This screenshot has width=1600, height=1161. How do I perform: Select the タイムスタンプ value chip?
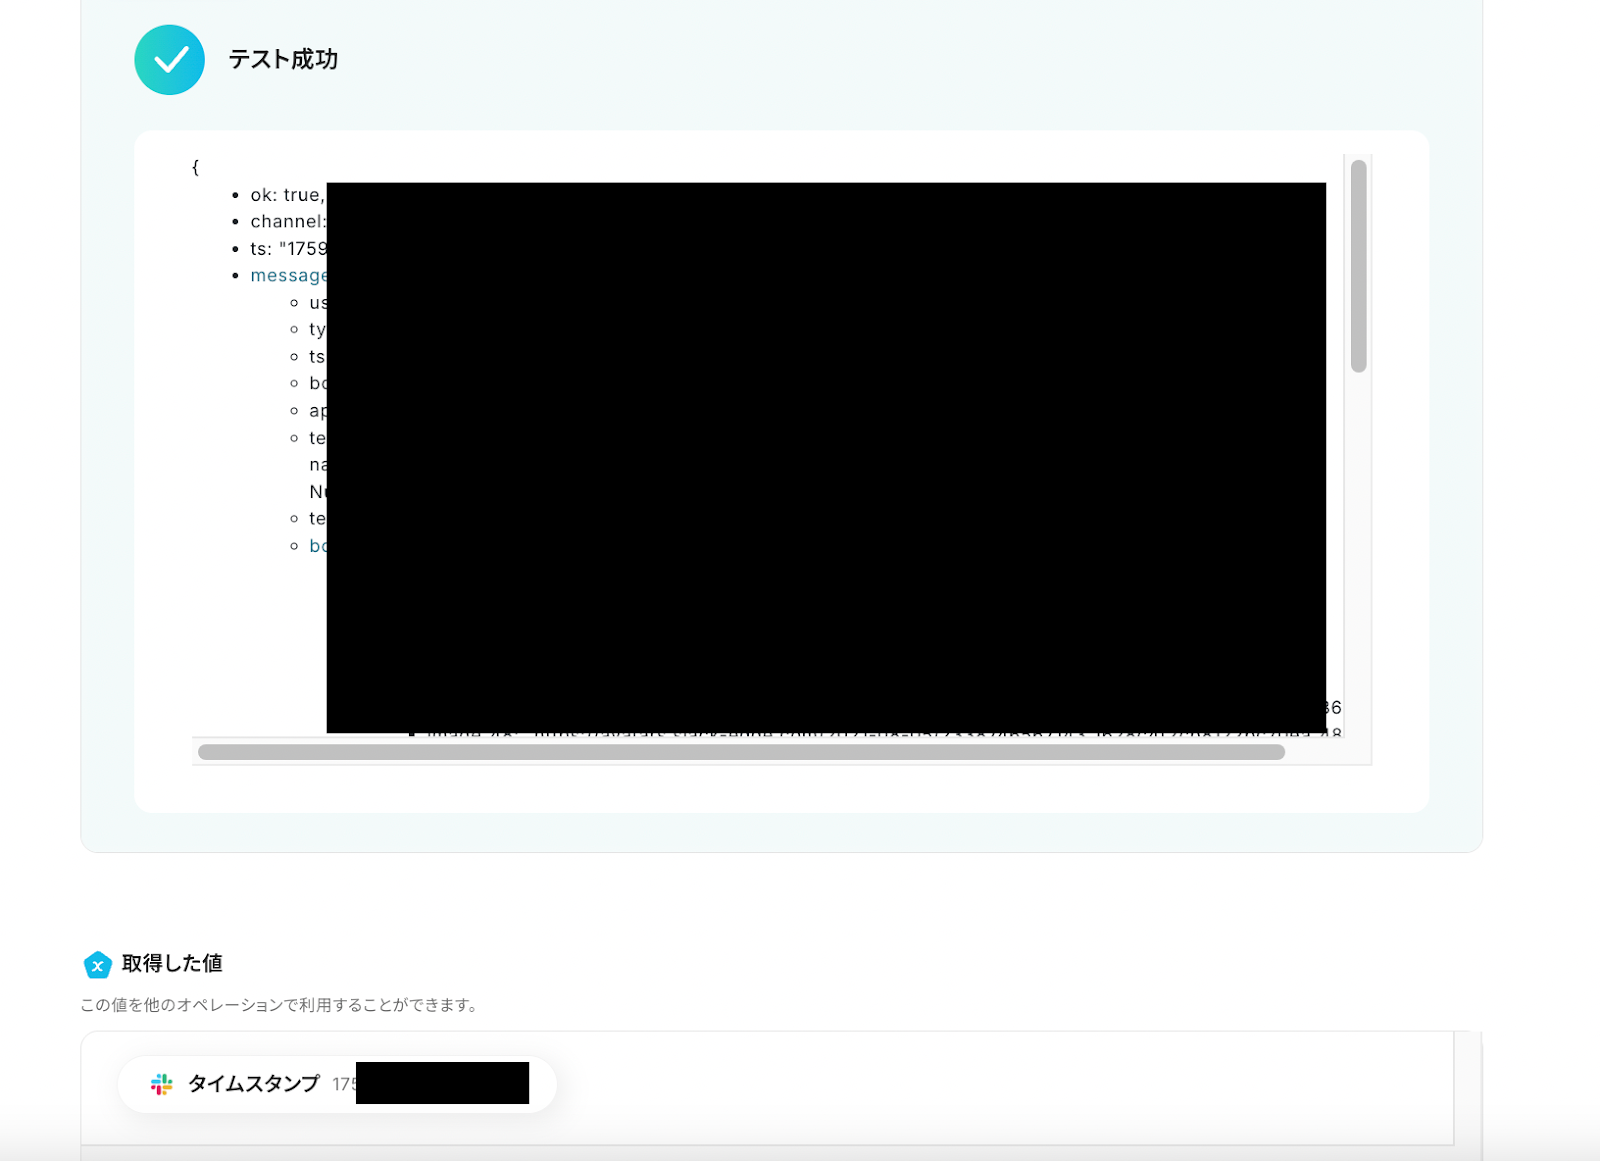point(337,1084)
